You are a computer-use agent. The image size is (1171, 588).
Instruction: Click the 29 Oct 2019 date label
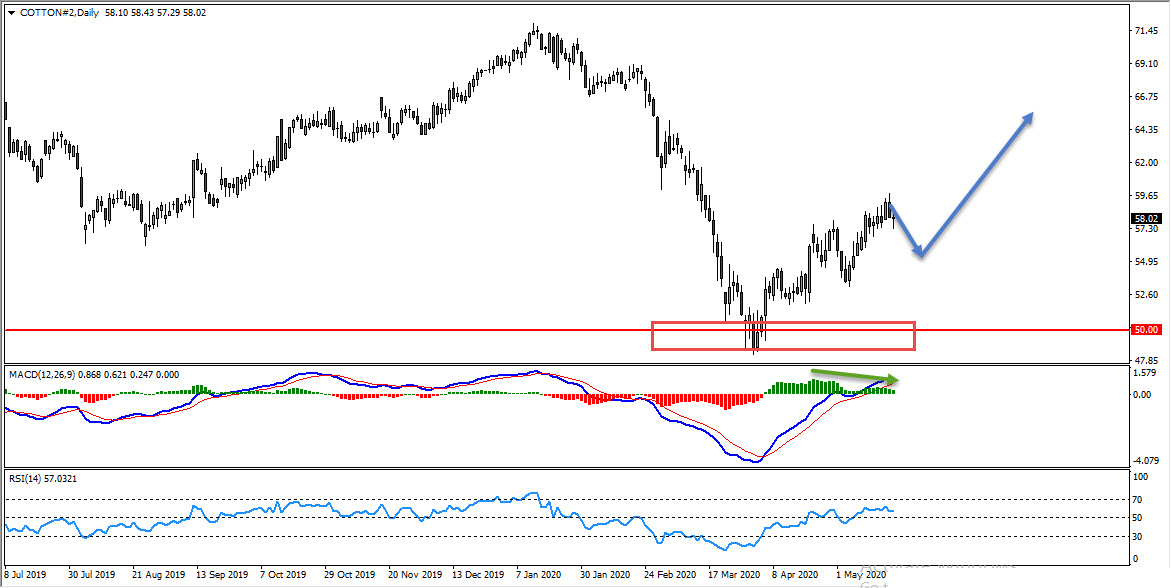pyautogui.click(x=349, y=576)
